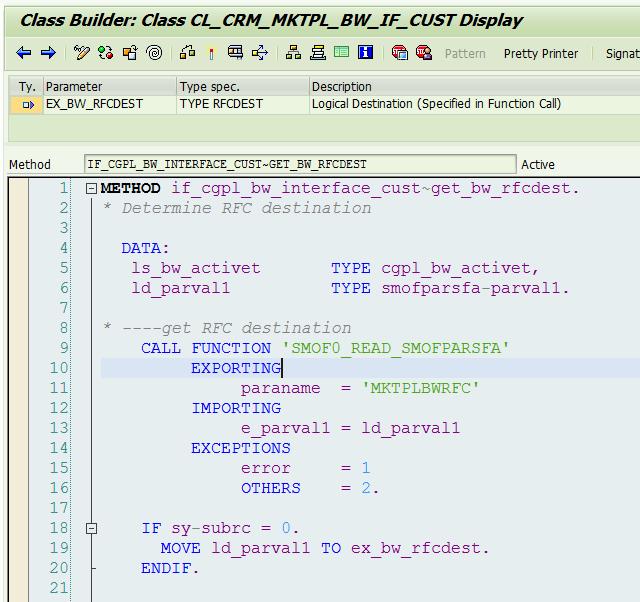Click the Pretty Printer button
Image resolution: width=640 pixels, height=602 pixels.
(x=541, y=53)
